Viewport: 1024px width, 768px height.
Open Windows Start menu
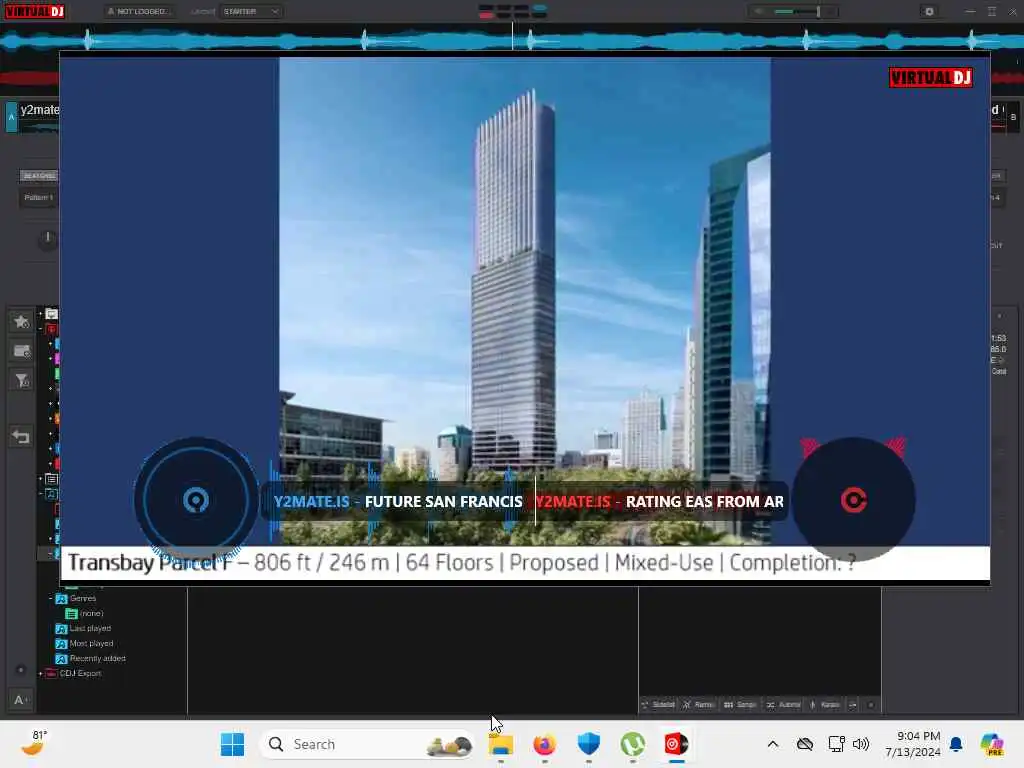pyautogui.click(x=232, y=744)
